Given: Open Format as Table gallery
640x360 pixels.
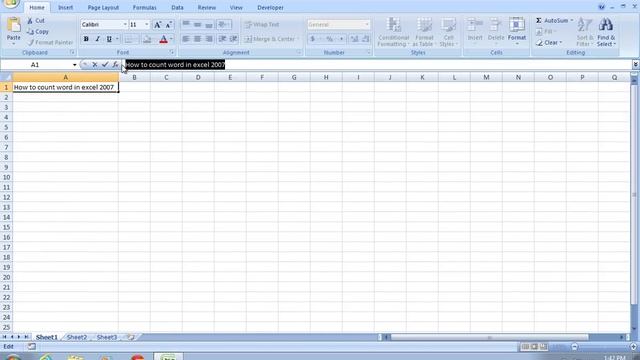Looking at the screenshot, I should point(424,32).
